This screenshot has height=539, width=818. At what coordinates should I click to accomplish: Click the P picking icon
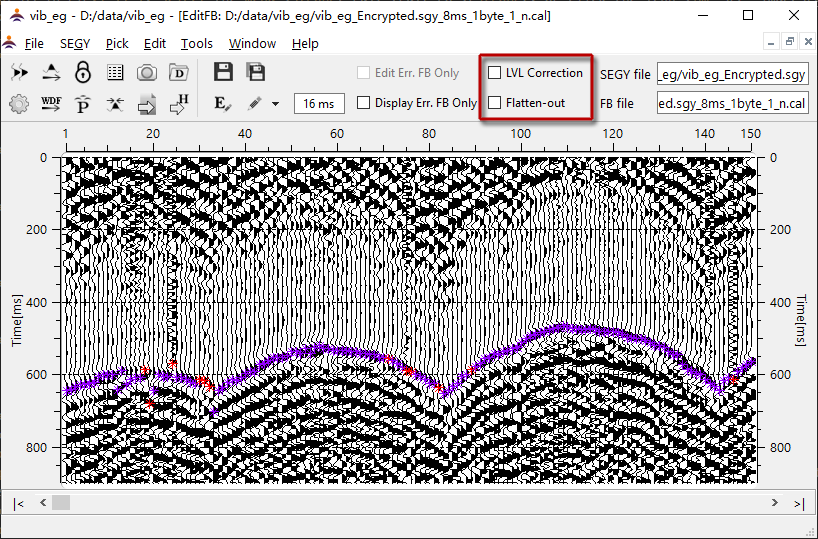83,104
